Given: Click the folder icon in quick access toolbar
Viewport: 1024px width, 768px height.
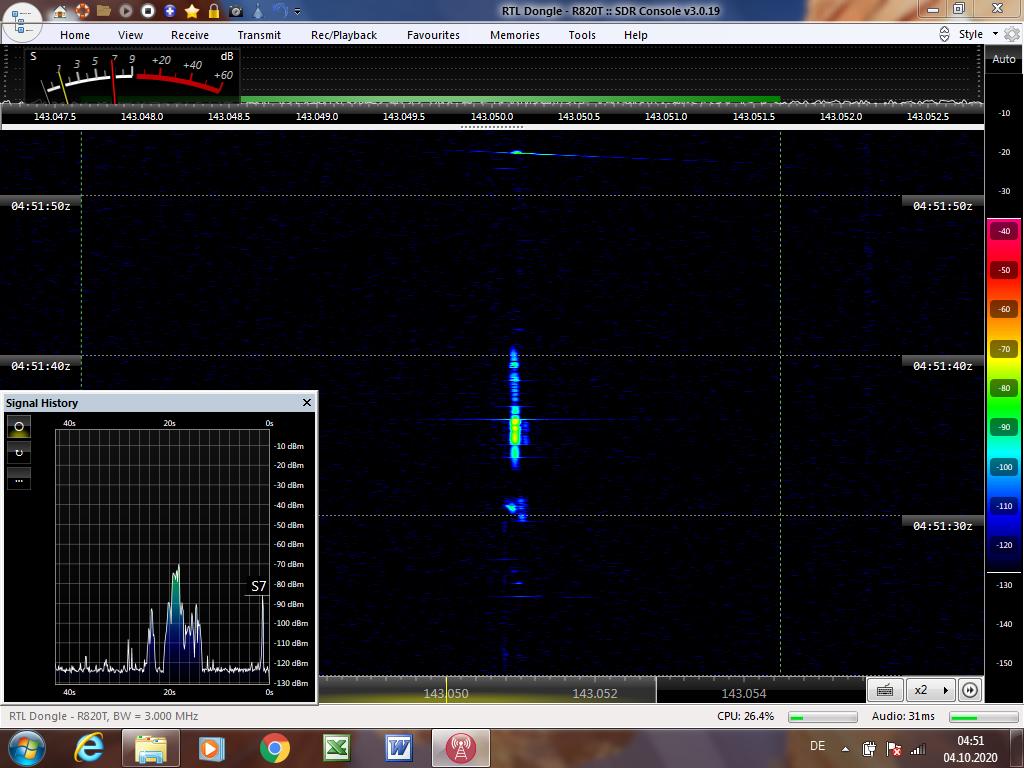Looking at the screenshot, I should coord(104,11).
